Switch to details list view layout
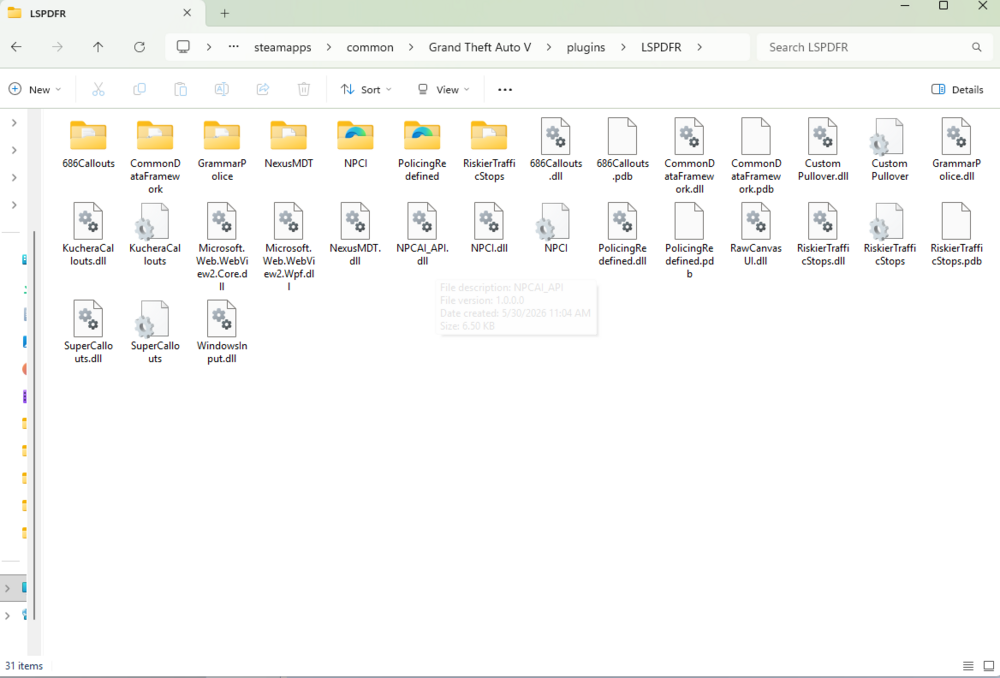Screen dimensions: 1000x678 (968, 666)
